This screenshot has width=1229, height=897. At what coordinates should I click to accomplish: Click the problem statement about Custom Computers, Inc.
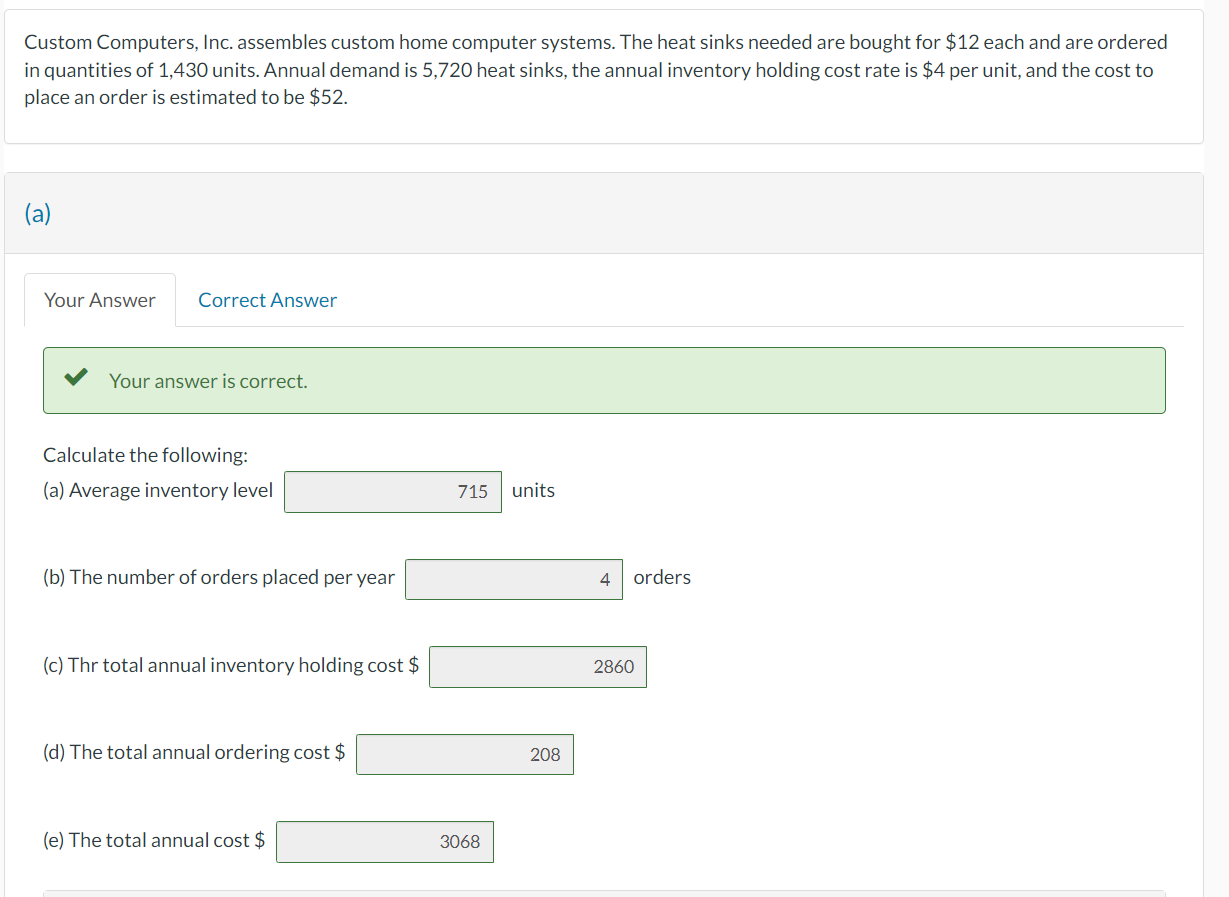[596, 71]
